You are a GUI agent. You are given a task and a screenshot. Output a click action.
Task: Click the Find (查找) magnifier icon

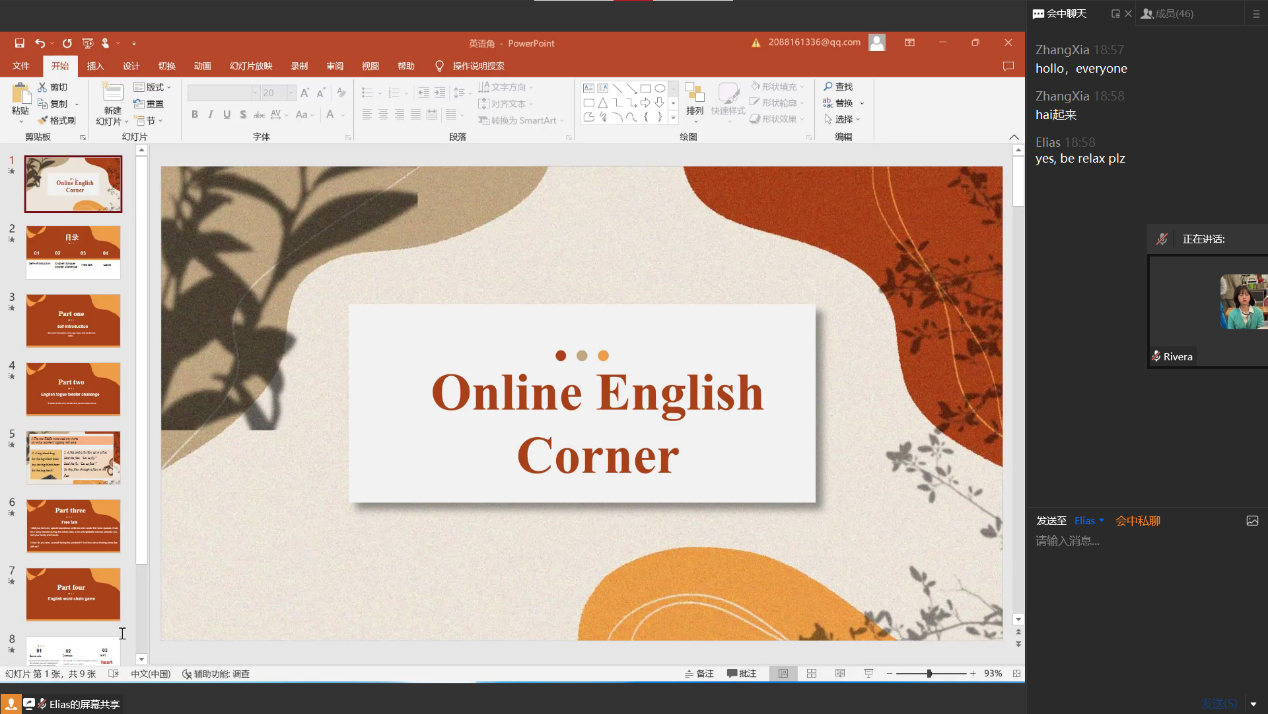(x=829, y=87)
